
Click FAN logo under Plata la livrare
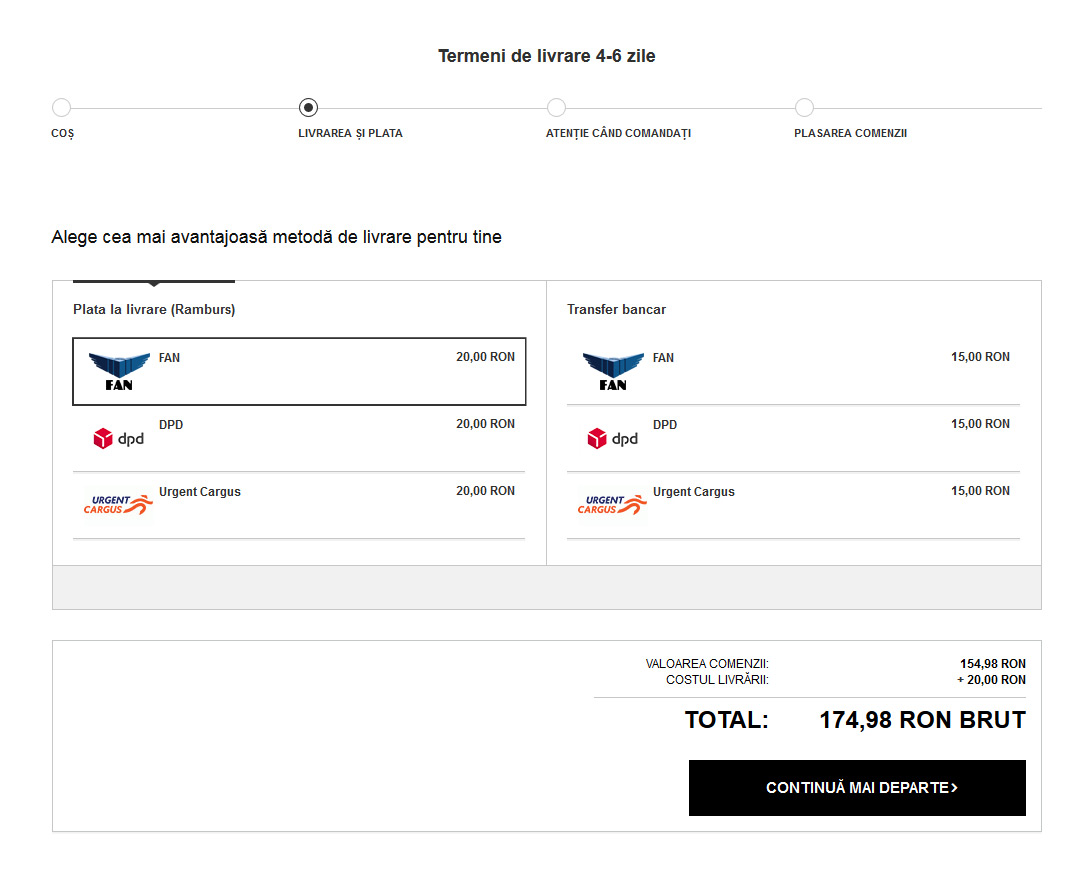tap(118, 371)
